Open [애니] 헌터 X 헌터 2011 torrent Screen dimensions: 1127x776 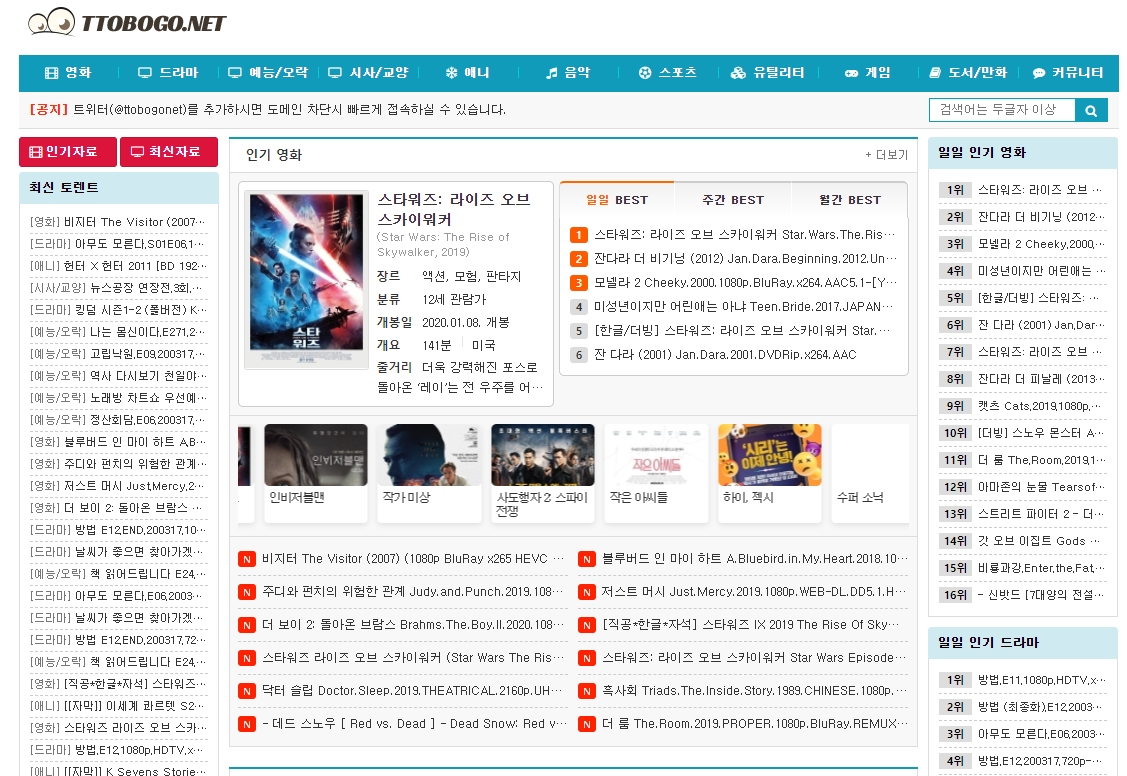[x=119, y=266]
